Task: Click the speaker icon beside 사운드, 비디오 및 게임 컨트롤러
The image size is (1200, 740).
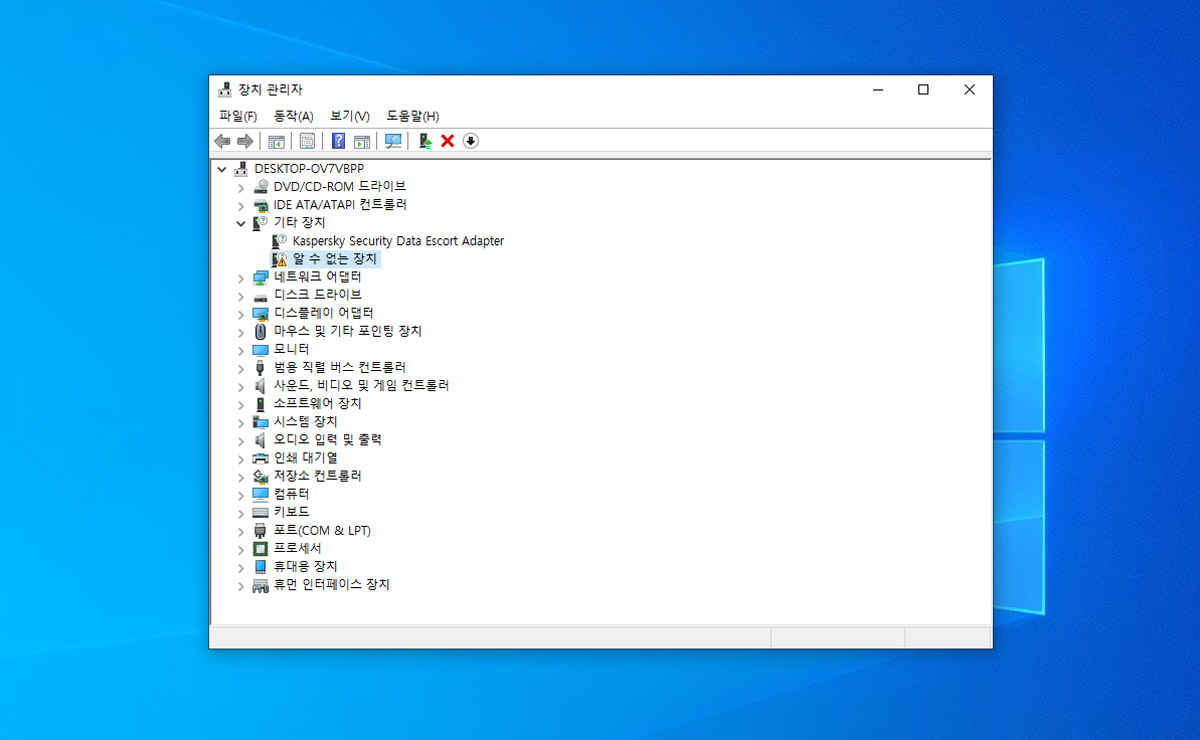Action: click(x=261, y=385)
